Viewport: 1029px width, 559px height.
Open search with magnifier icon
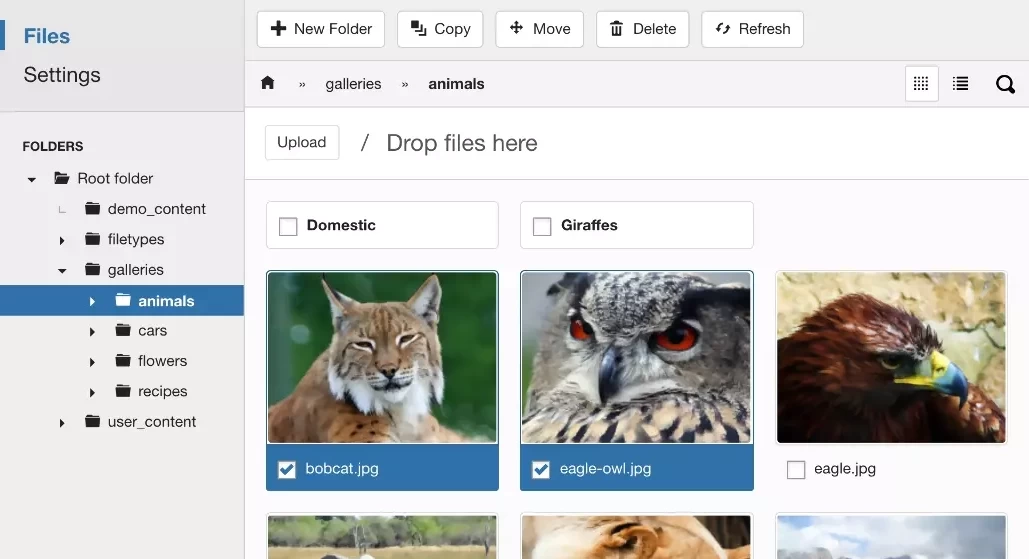(x=1005, y=84)
